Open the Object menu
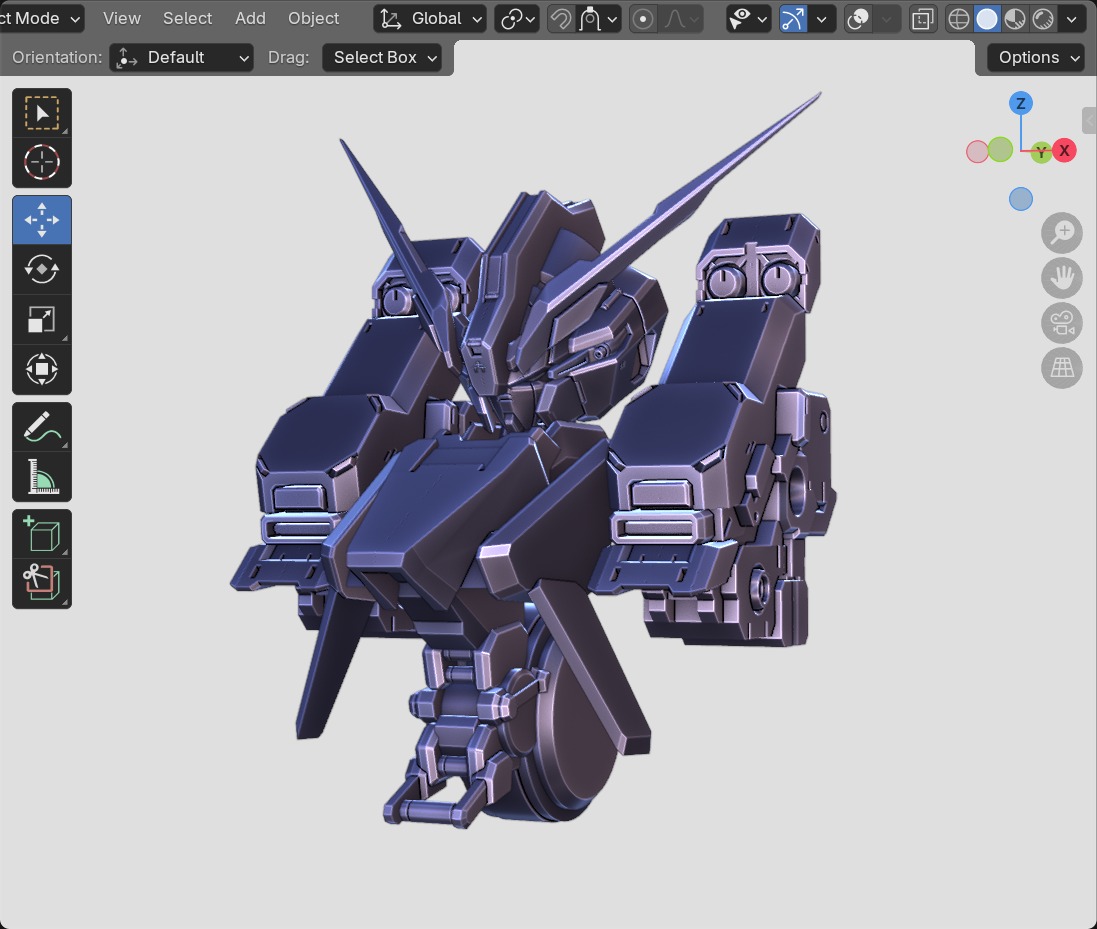Viewport: 1097px width, 929px height. click(x=313, y=19)
